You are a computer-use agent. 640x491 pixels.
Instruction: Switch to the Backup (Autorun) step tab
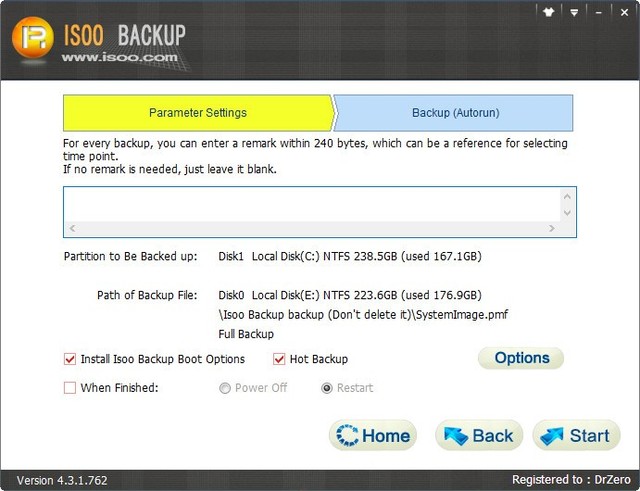click(x=453, y=113)
